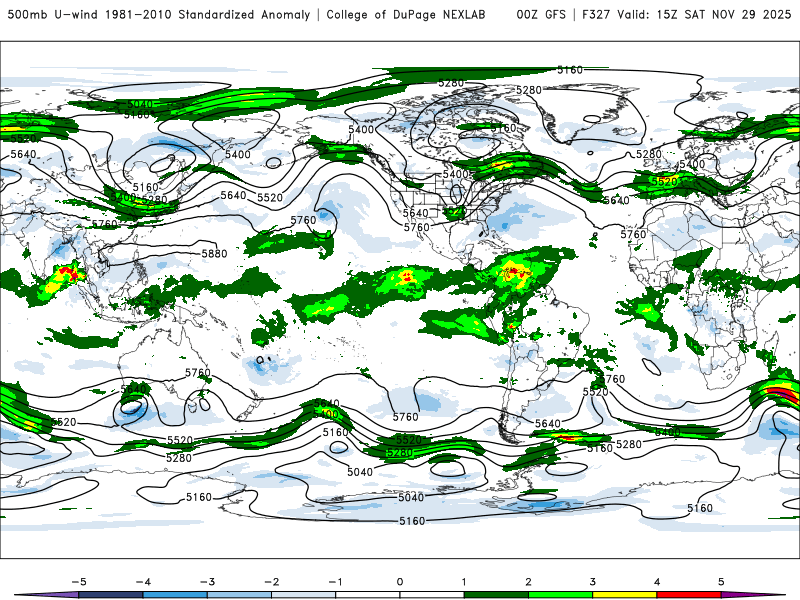Click the colorbar tick label '3'
The height and width of the screenshot is (600, 800).
592,582
